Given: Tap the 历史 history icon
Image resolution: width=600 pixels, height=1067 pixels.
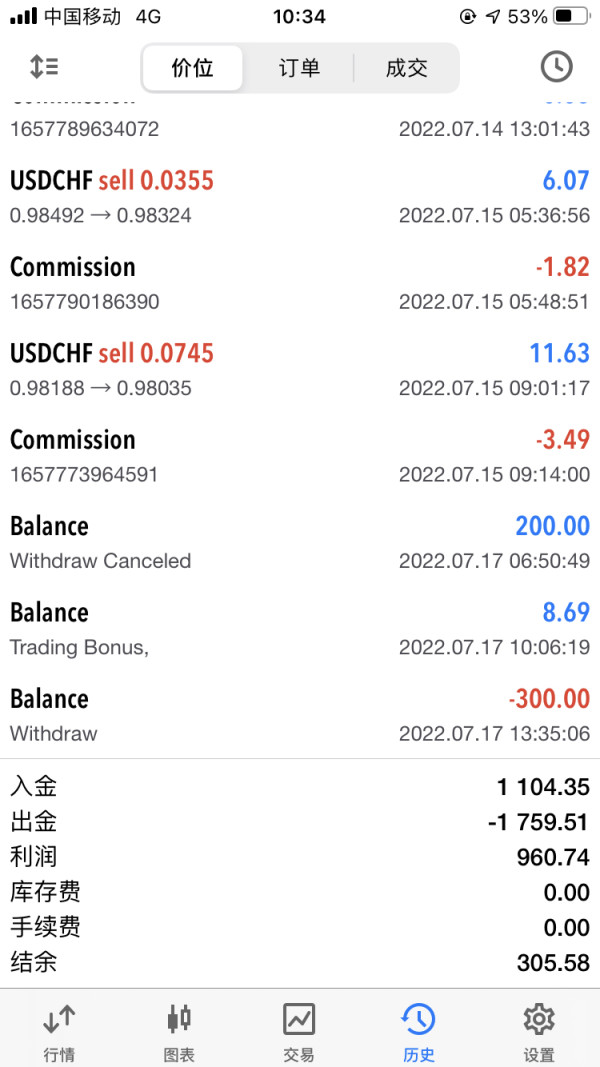Looking at the screenshot, I should pos(419,1030).
